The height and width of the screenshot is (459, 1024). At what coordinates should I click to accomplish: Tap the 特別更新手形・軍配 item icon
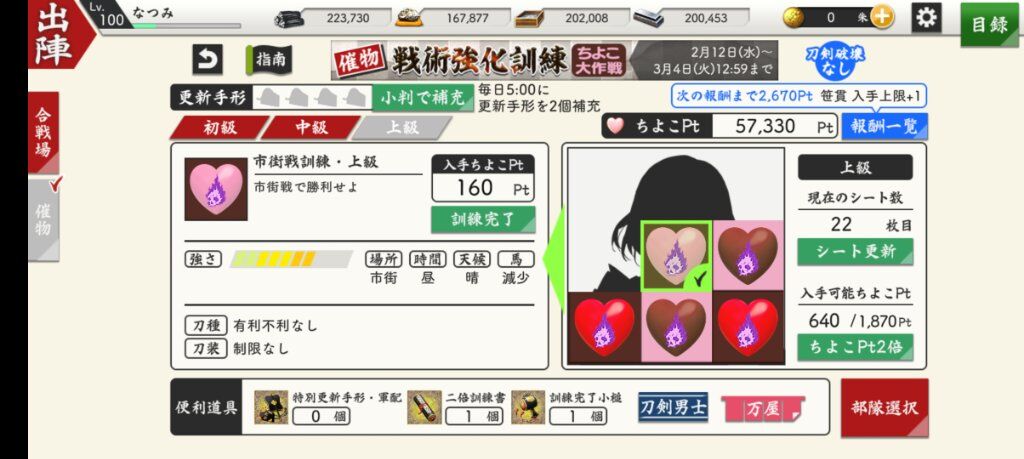[x=271, y=407]
